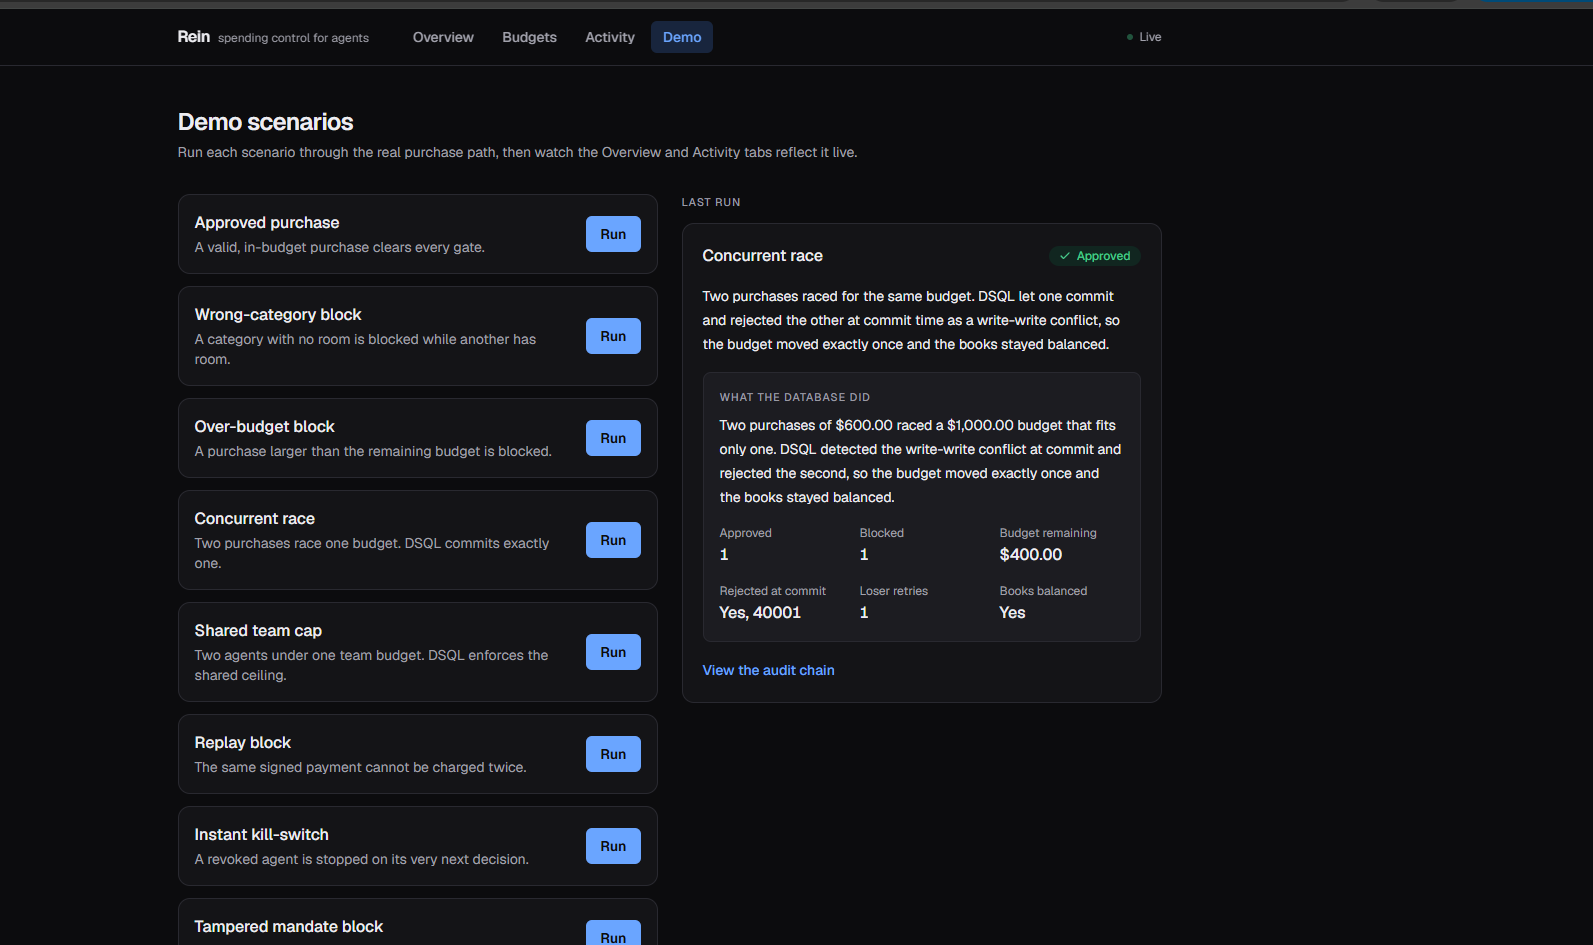The image size is (1593, 945).
Task: Run the Tampered mandate block scenario
Action: 613,934
